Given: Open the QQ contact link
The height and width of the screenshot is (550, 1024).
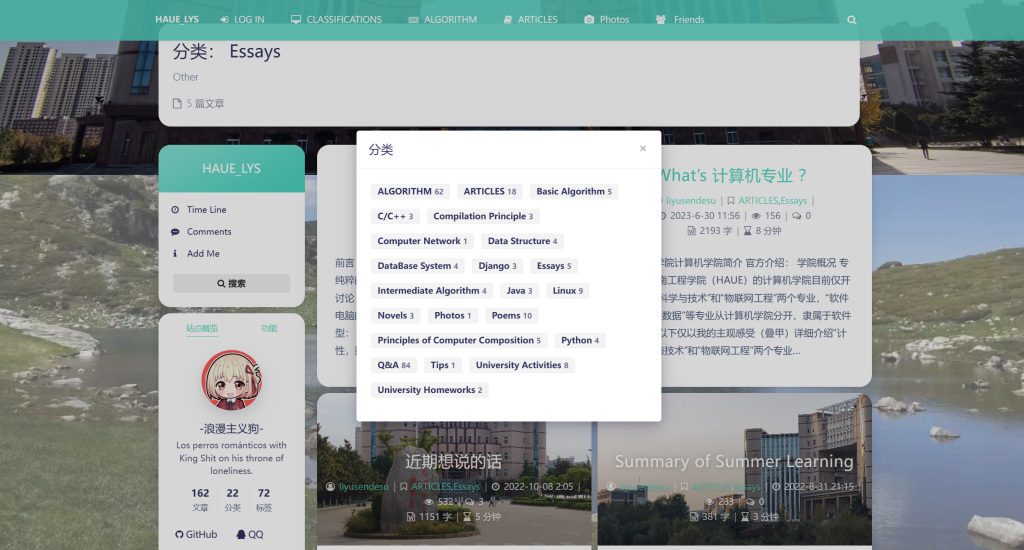Looking at the screenshot, I should click(249, 534).
